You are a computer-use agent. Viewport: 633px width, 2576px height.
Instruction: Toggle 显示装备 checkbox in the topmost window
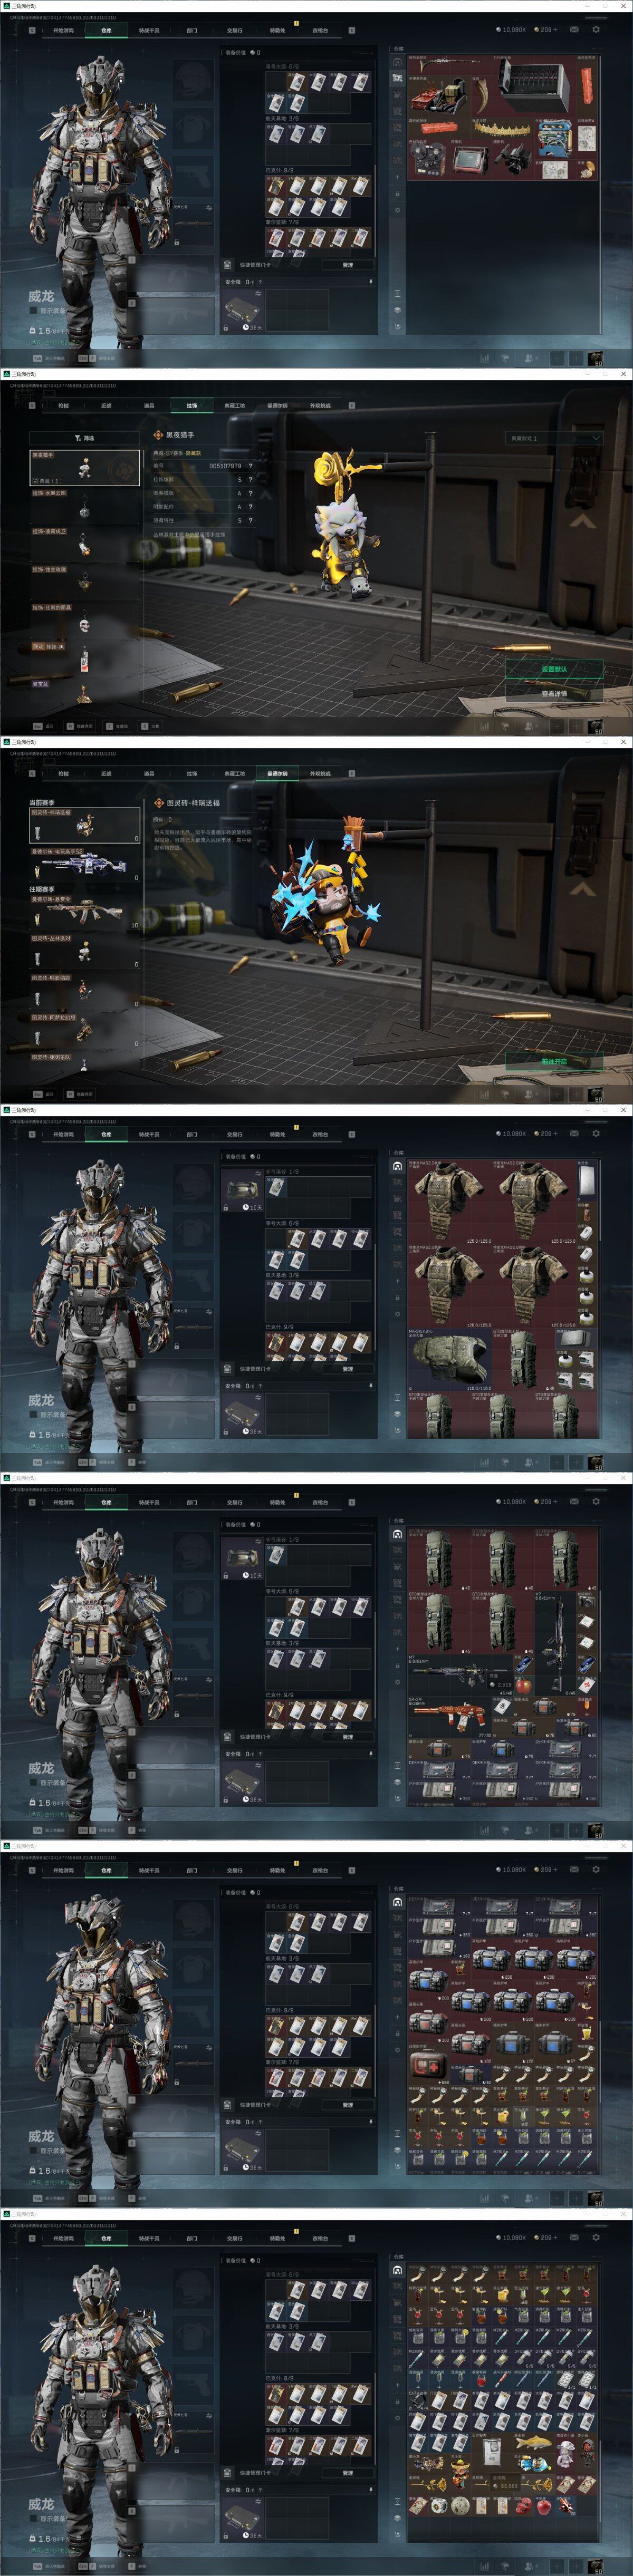coord(33,311)
